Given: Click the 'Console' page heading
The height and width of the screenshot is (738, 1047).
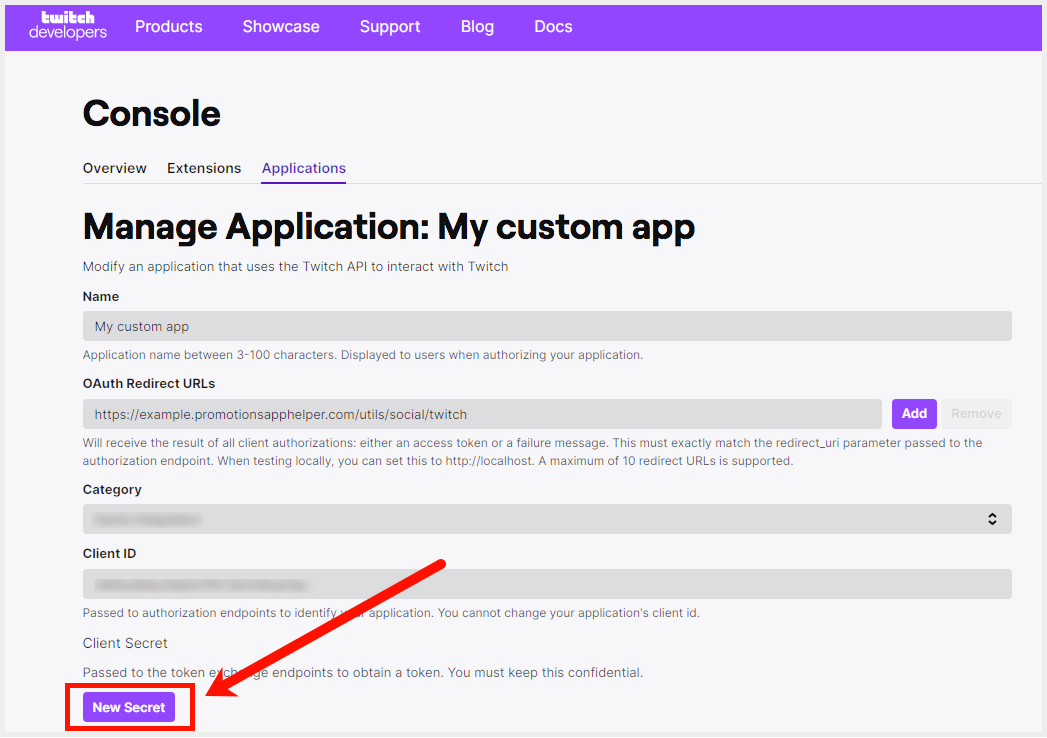Looking at the screenshot, I should click(152, 114).
